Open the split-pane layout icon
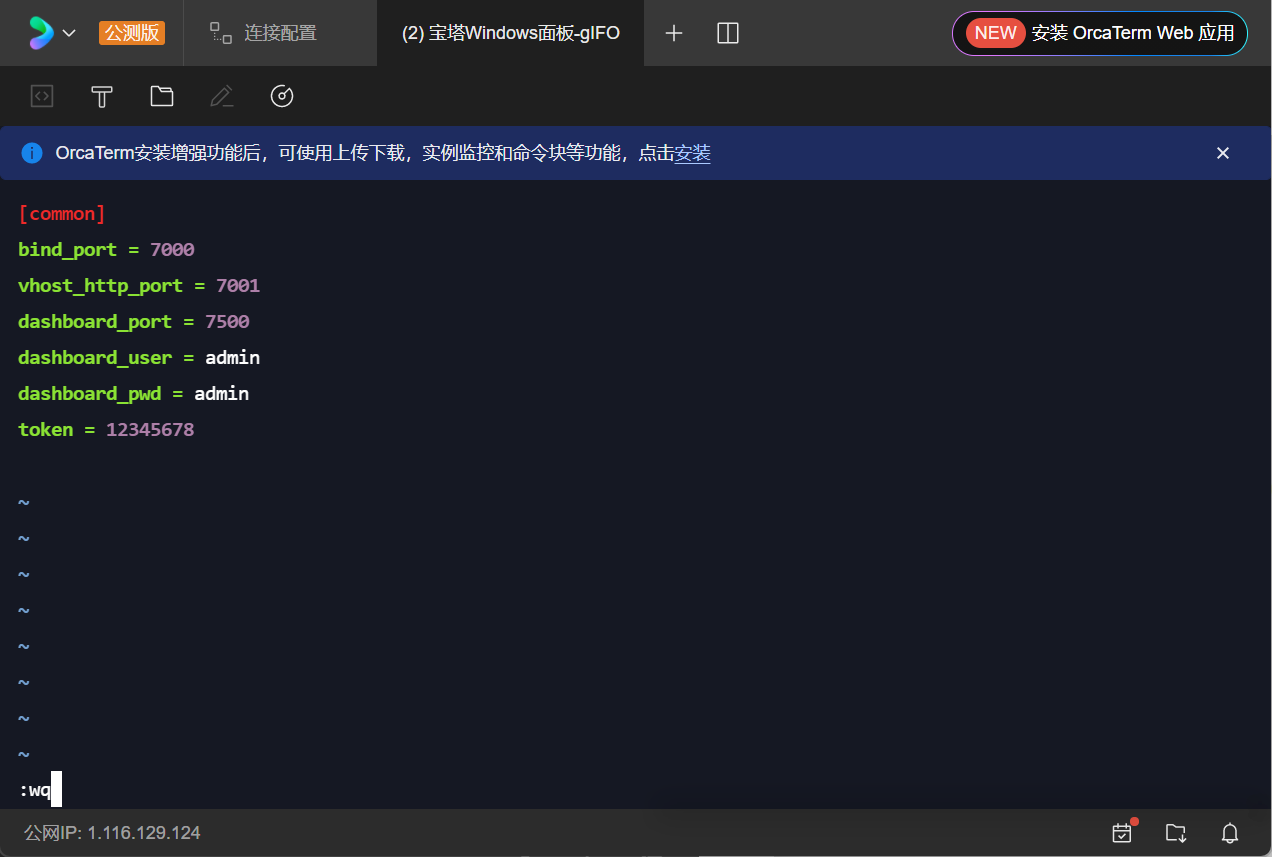The width and height of the screenshot is (1272, 857). (728, 33)
